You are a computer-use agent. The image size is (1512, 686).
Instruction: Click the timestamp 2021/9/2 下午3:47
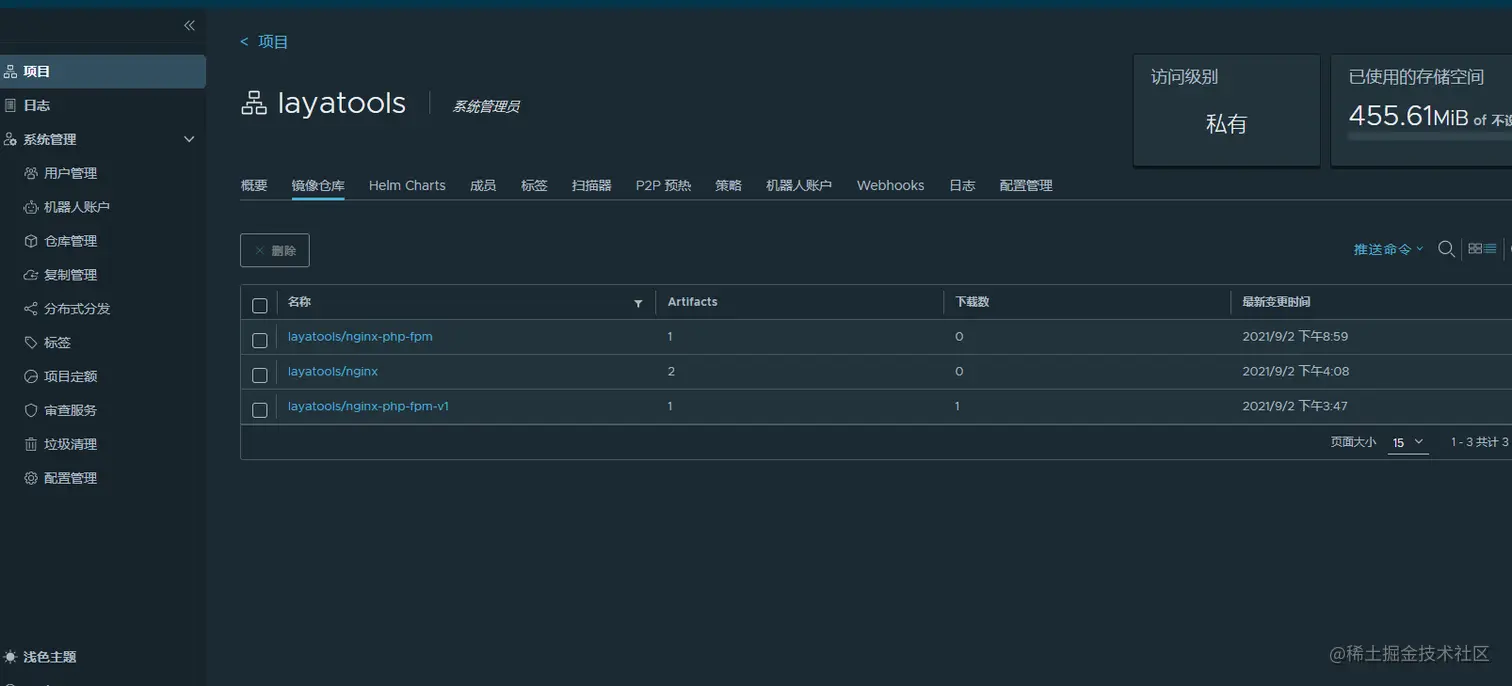[1295, 407]
